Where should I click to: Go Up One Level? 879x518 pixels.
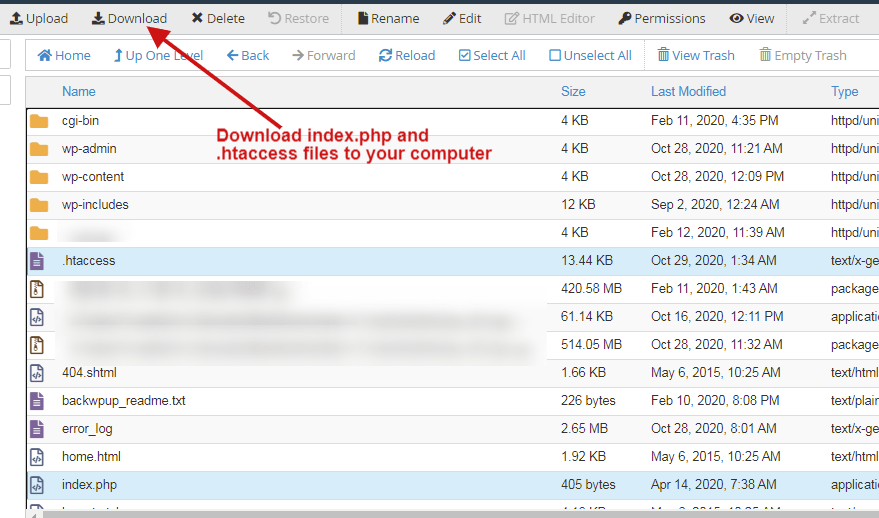pyautogui.click(x=158, y=56)
